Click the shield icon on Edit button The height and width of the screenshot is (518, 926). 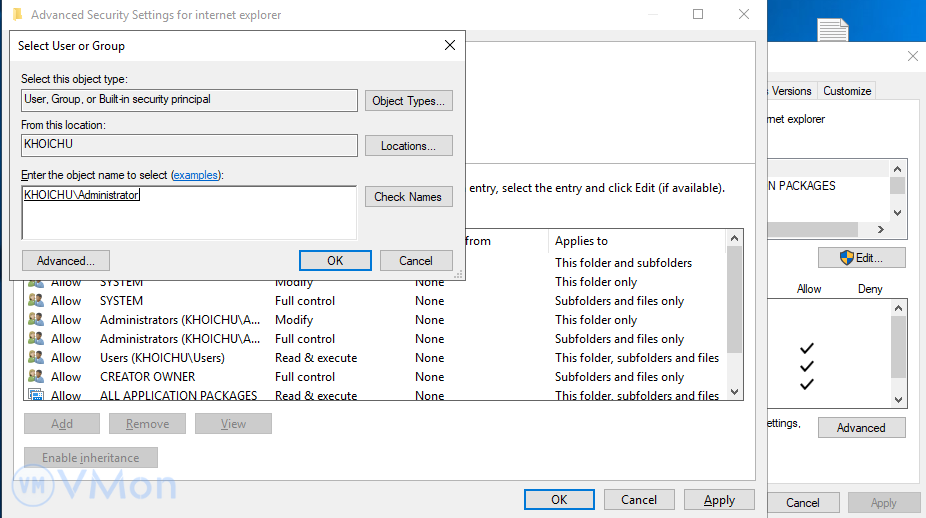846,258
